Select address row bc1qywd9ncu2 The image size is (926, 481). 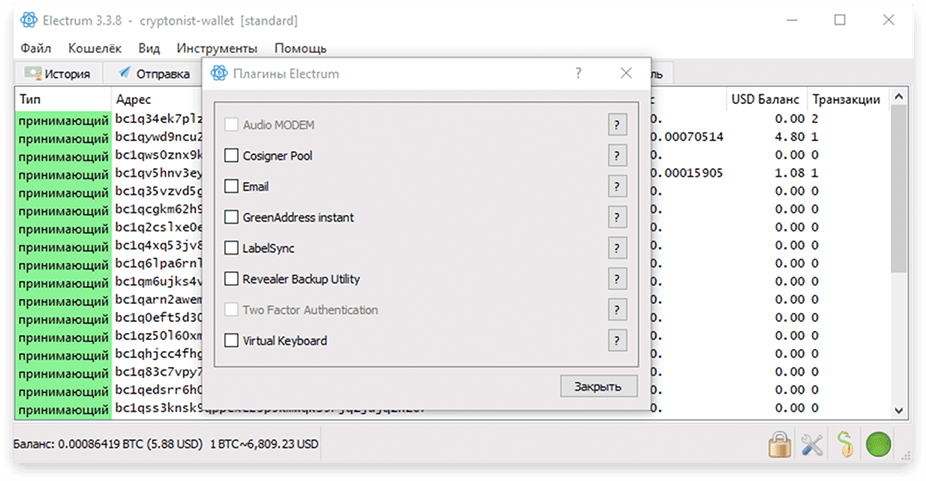tap(159, 137)
